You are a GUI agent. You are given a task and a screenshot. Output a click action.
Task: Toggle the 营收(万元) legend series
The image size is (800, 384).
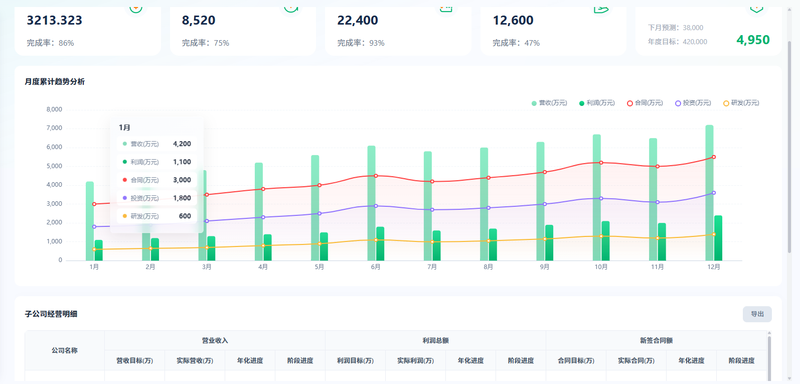coord(549,103)
